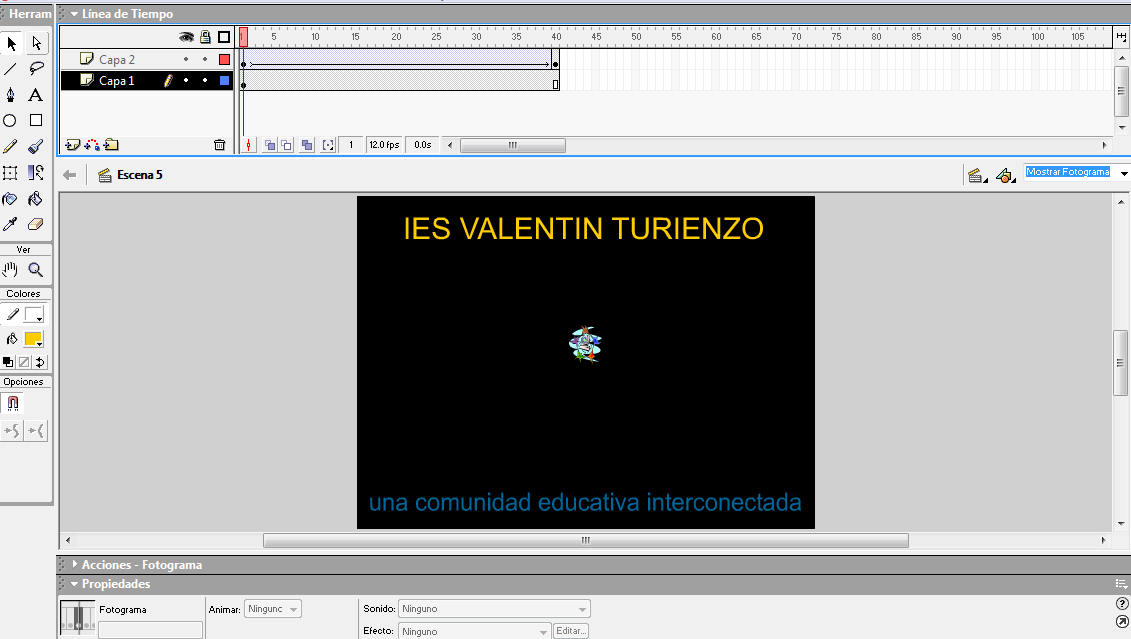Choose the Line tool
Screen dimensions: 1131x639
tap(10, 69)
